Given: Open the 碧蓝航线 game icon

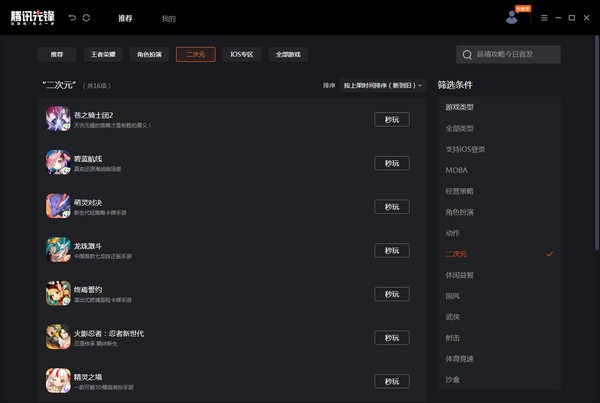Looking at the screenshot, I should pos(58,162).
